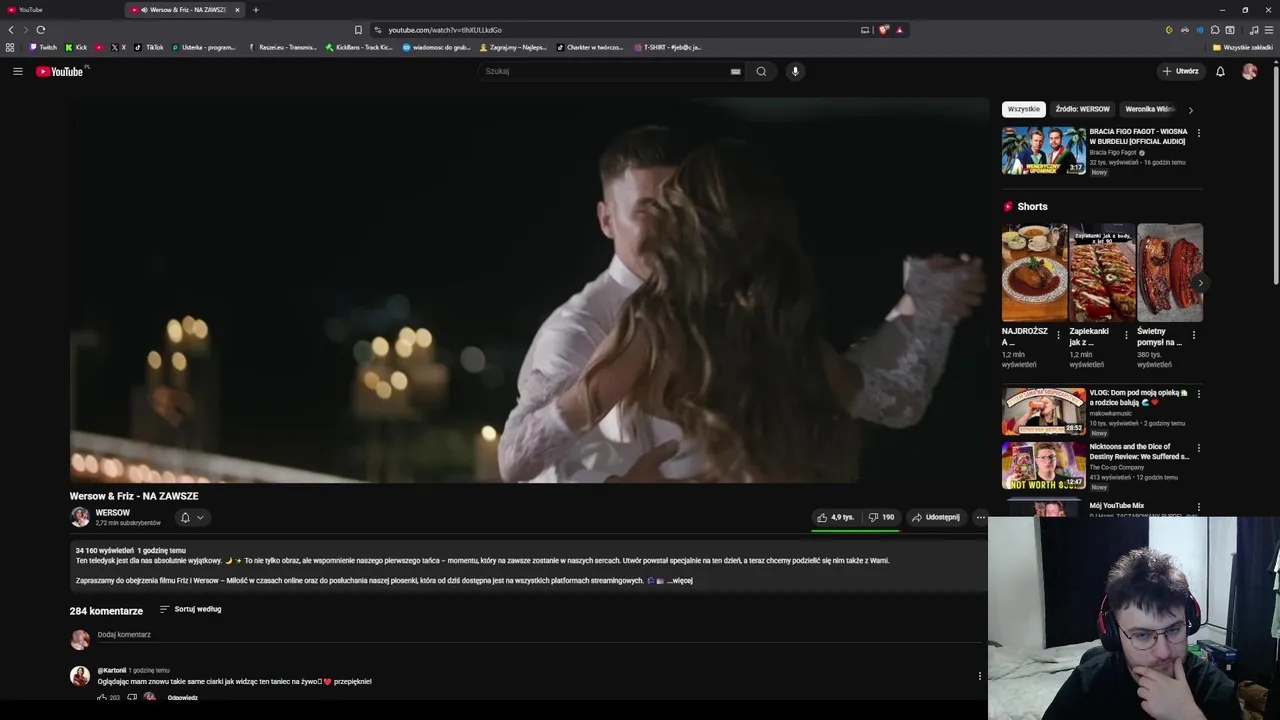The image size is (1280, 720).
Task: Click the Utwórz create button
Action: (1180, 71)
